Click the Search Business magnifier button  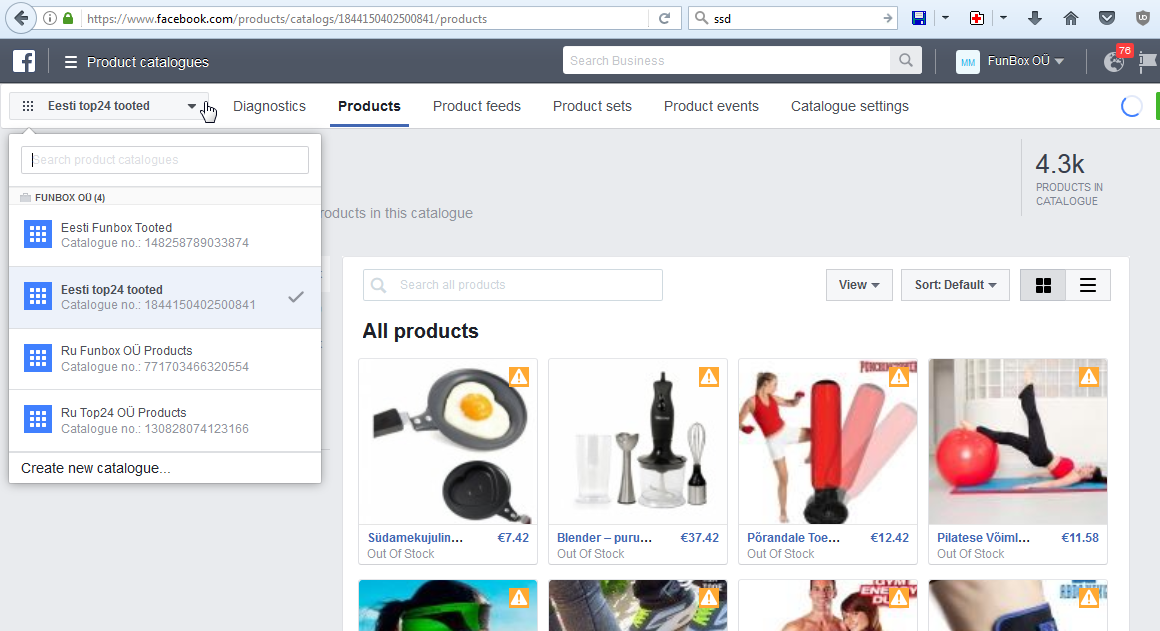pyautogui.click(x=906, y=61)
